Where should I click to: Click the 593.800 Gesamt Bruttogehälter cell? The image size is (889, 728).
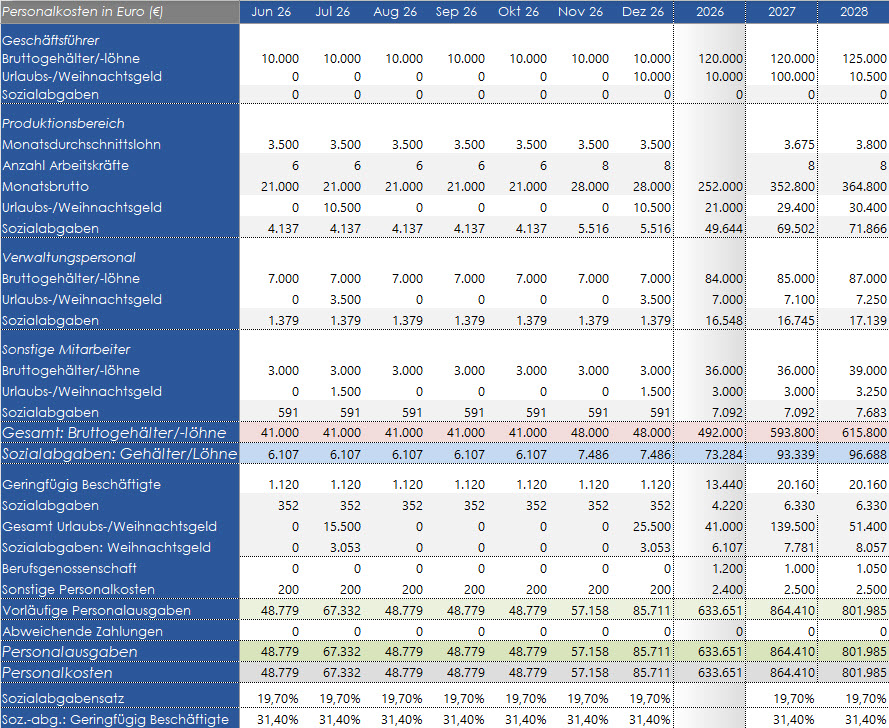[x=792, y=433]
